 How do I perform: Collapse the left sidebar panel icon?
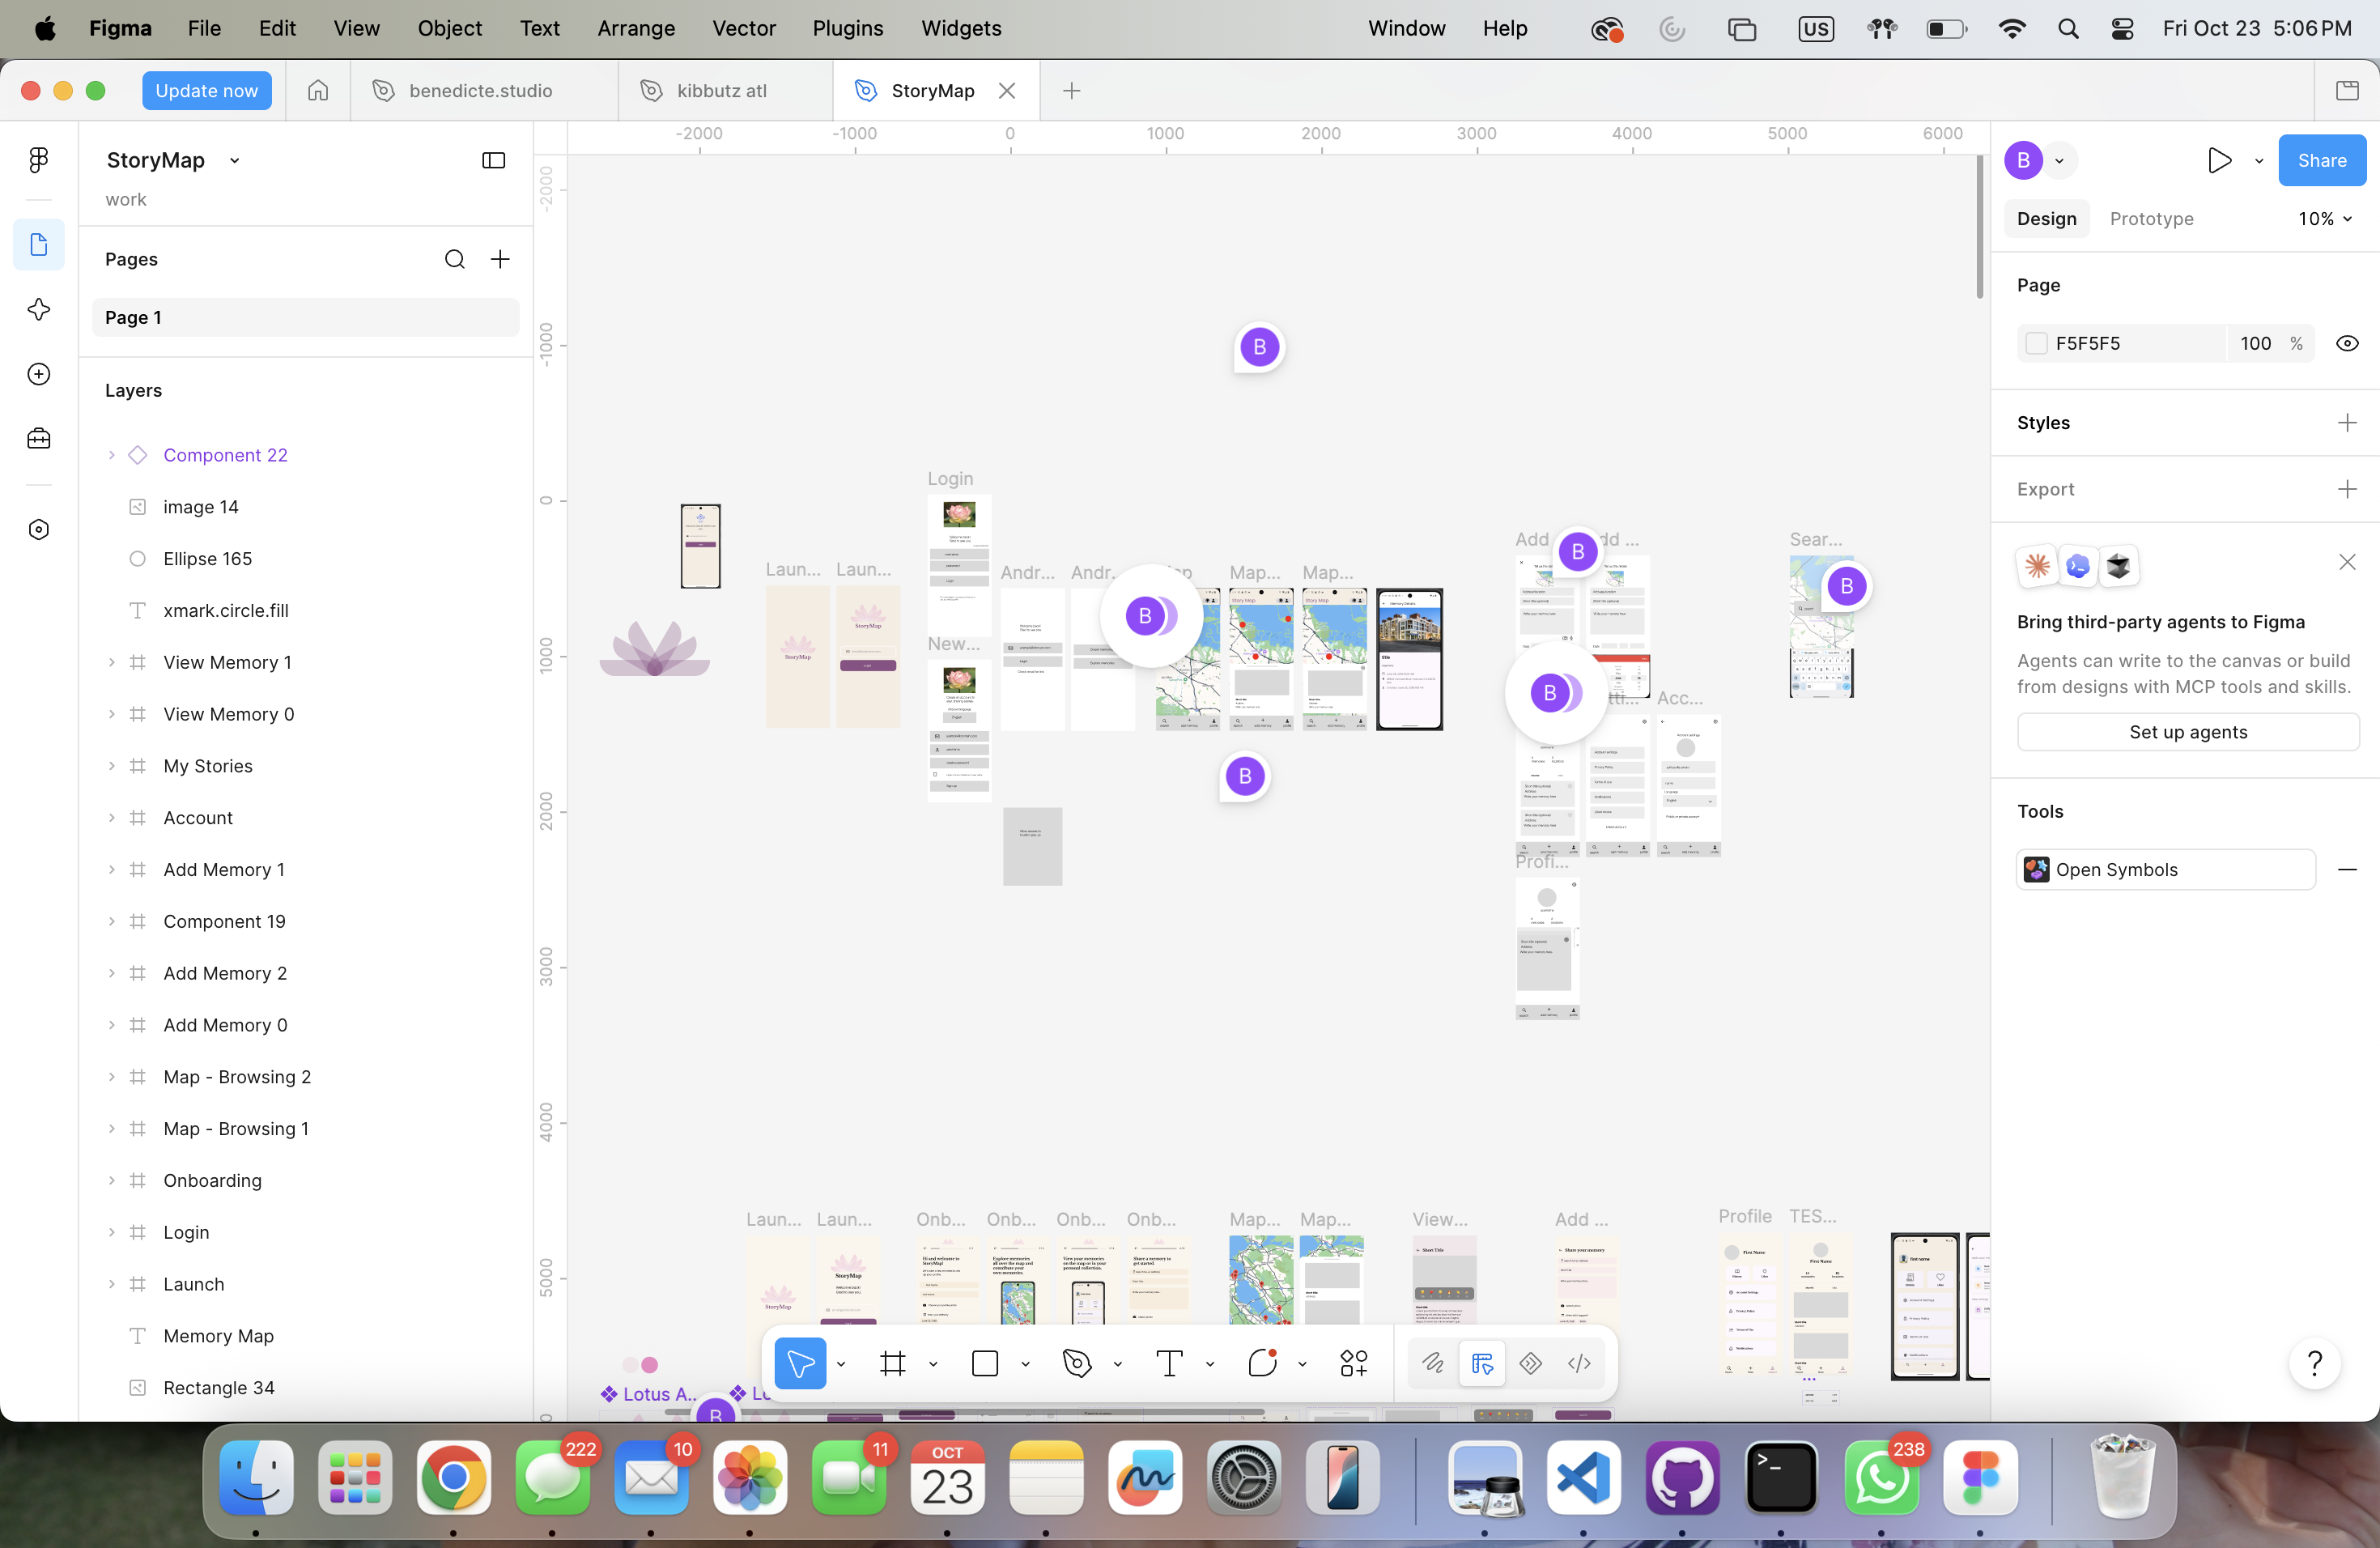click(493, 160)
